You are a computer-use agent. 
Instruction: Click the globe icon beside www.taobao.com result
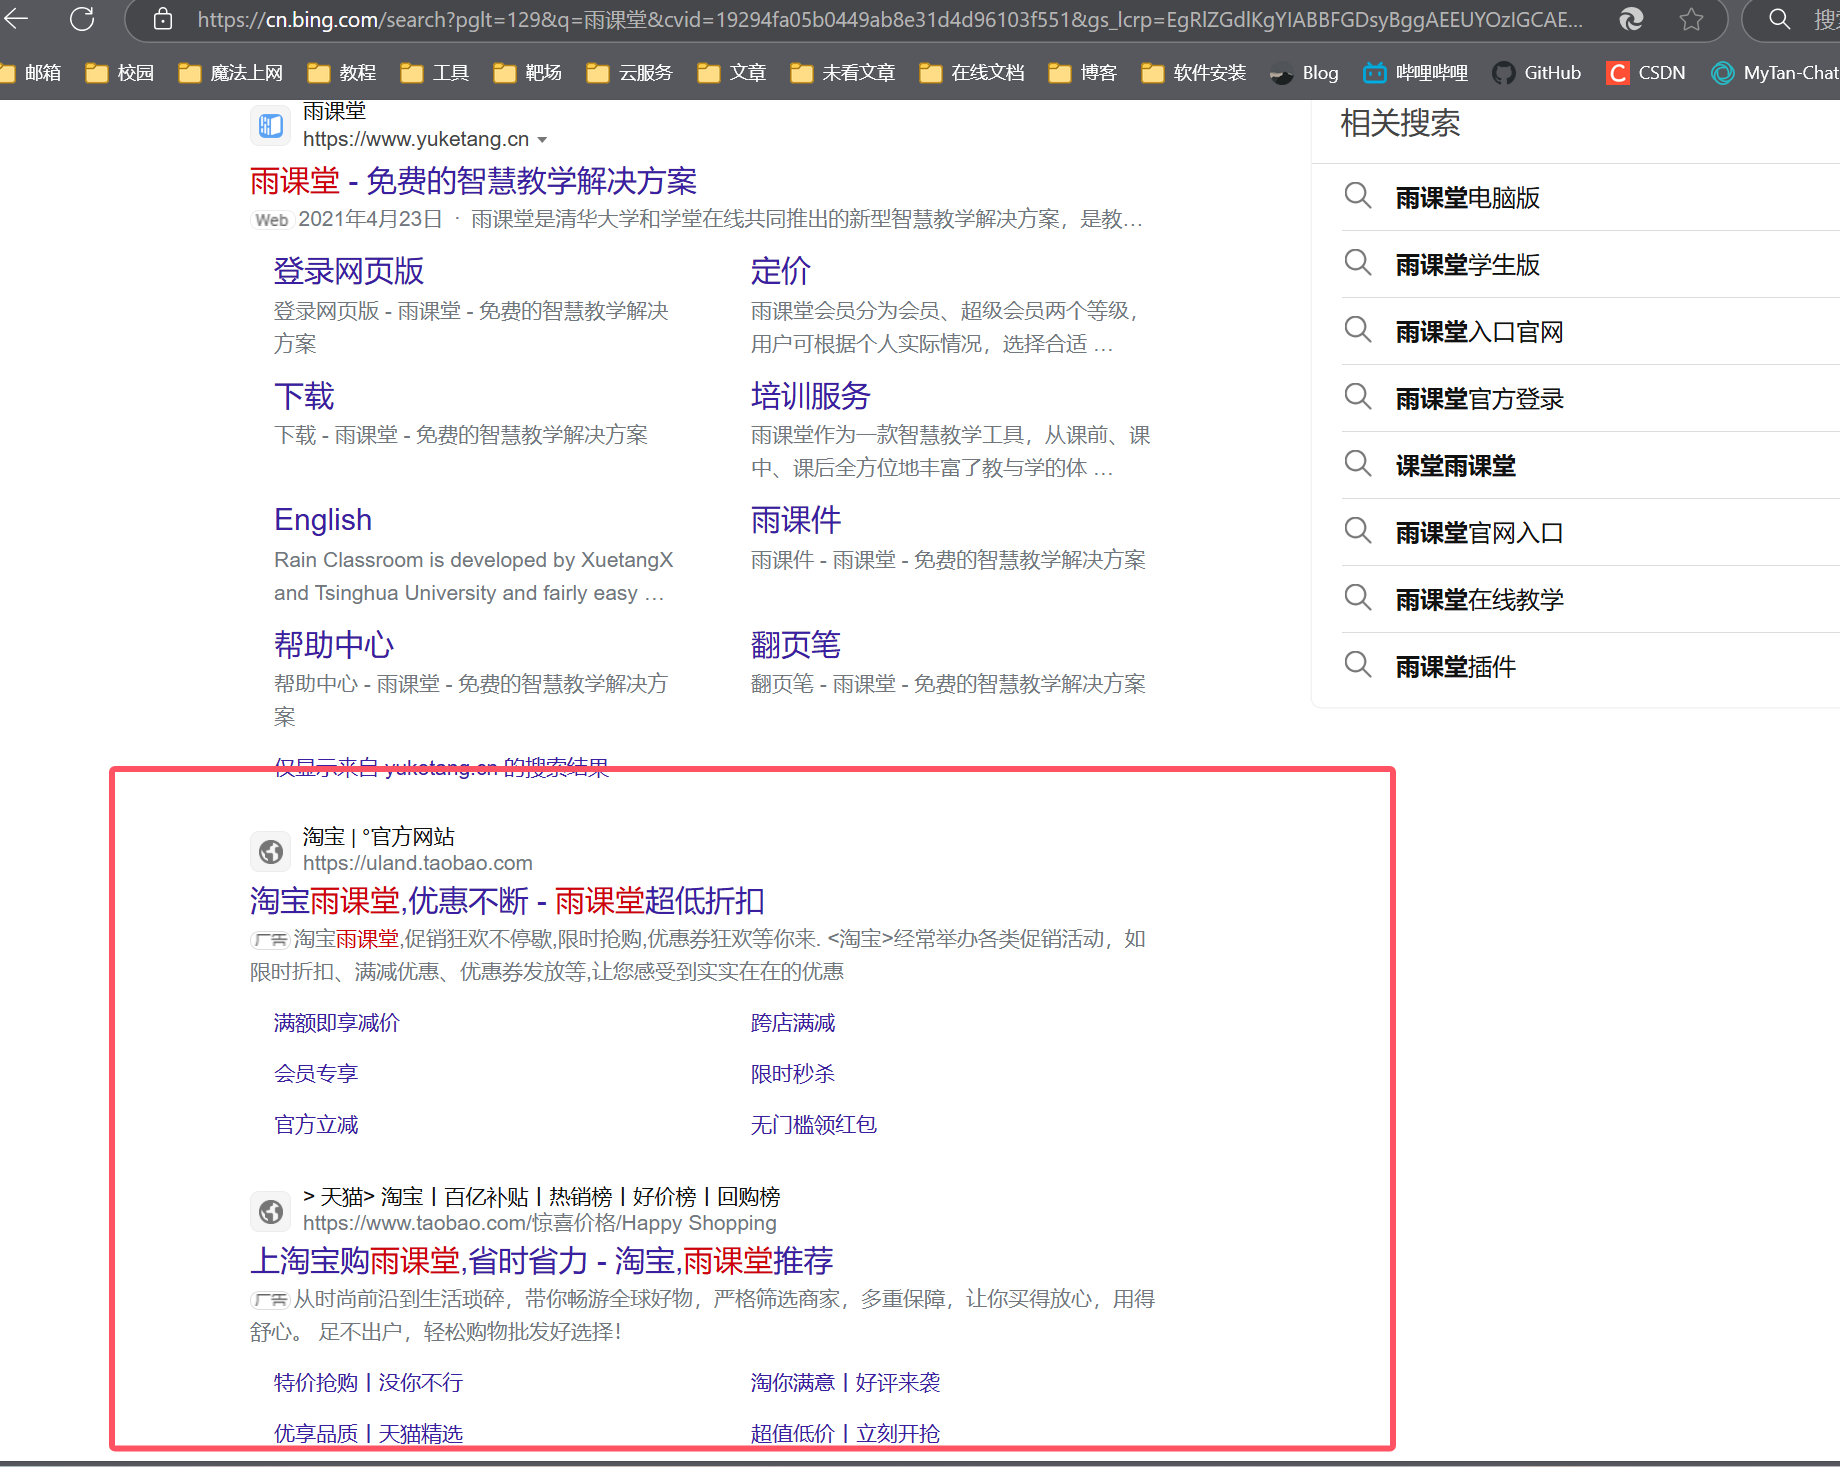[270, 1211]
